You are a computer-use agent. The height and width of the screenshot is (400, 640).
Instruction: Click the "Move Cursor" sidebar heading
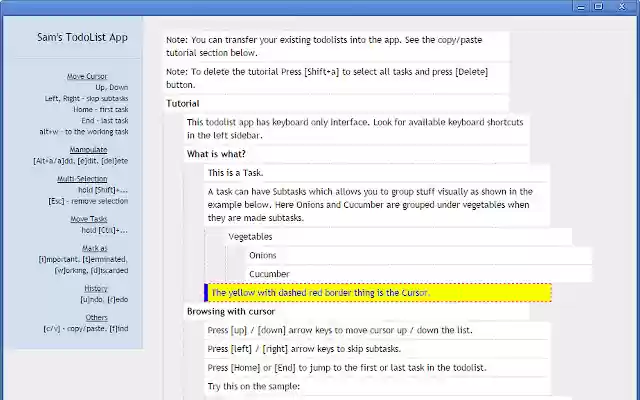pyautogui.click(x=87, y=76)
